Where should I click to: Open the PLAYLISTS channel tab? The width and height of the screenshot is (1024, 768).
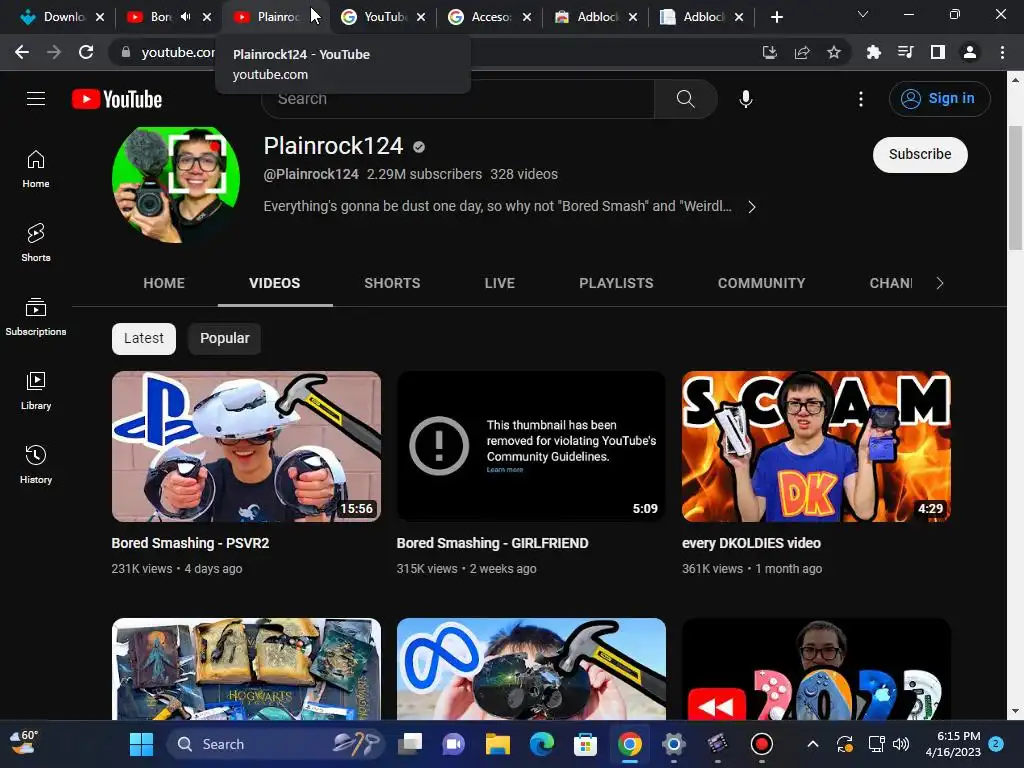[616, 283]
